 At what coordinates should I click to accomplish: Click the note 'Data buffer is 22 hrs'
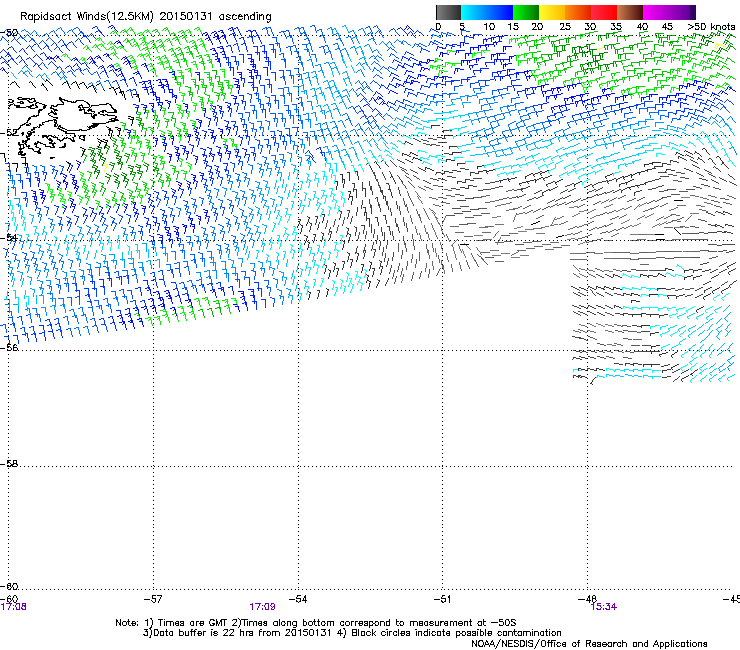tap(202, 633)
